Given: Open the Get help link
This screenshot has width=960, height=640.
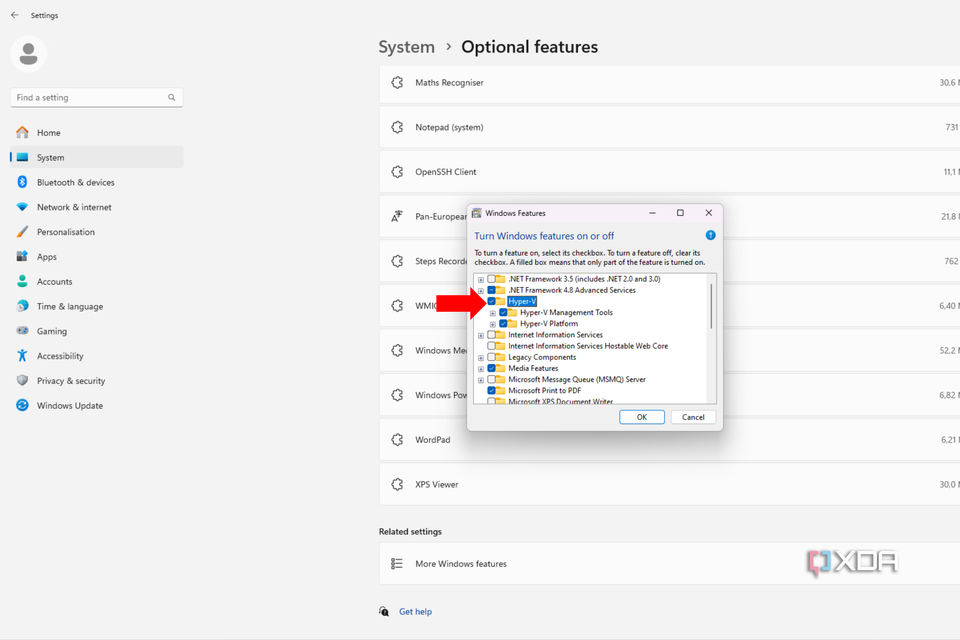Looking at the screenshot, I should [415, 611].
